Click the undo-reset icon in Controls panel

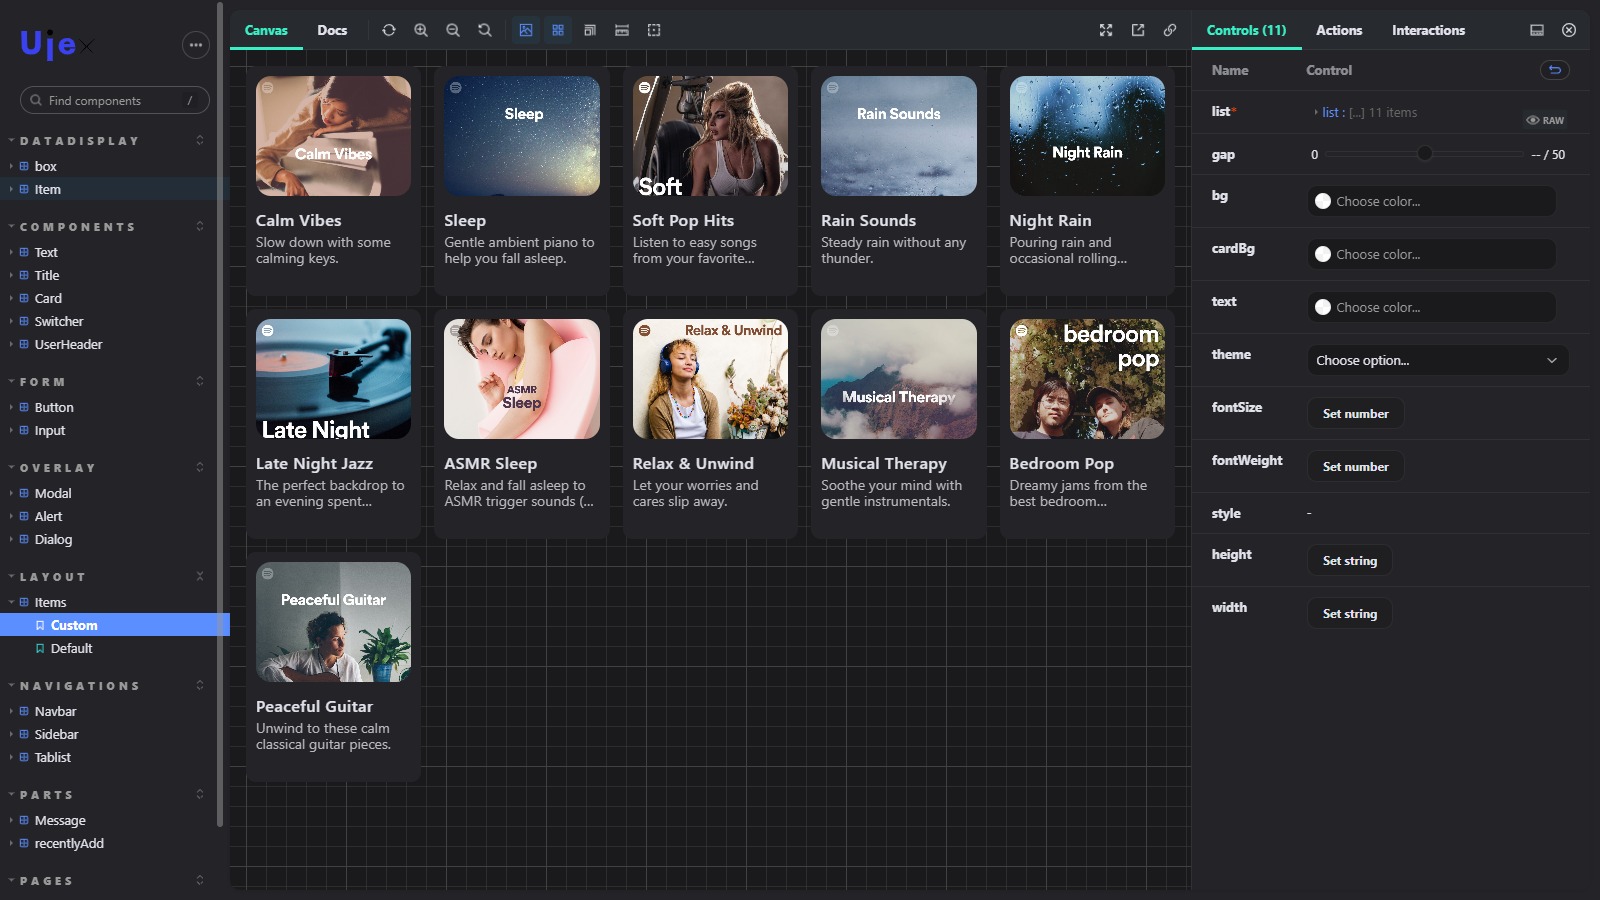click(1553, 70)
